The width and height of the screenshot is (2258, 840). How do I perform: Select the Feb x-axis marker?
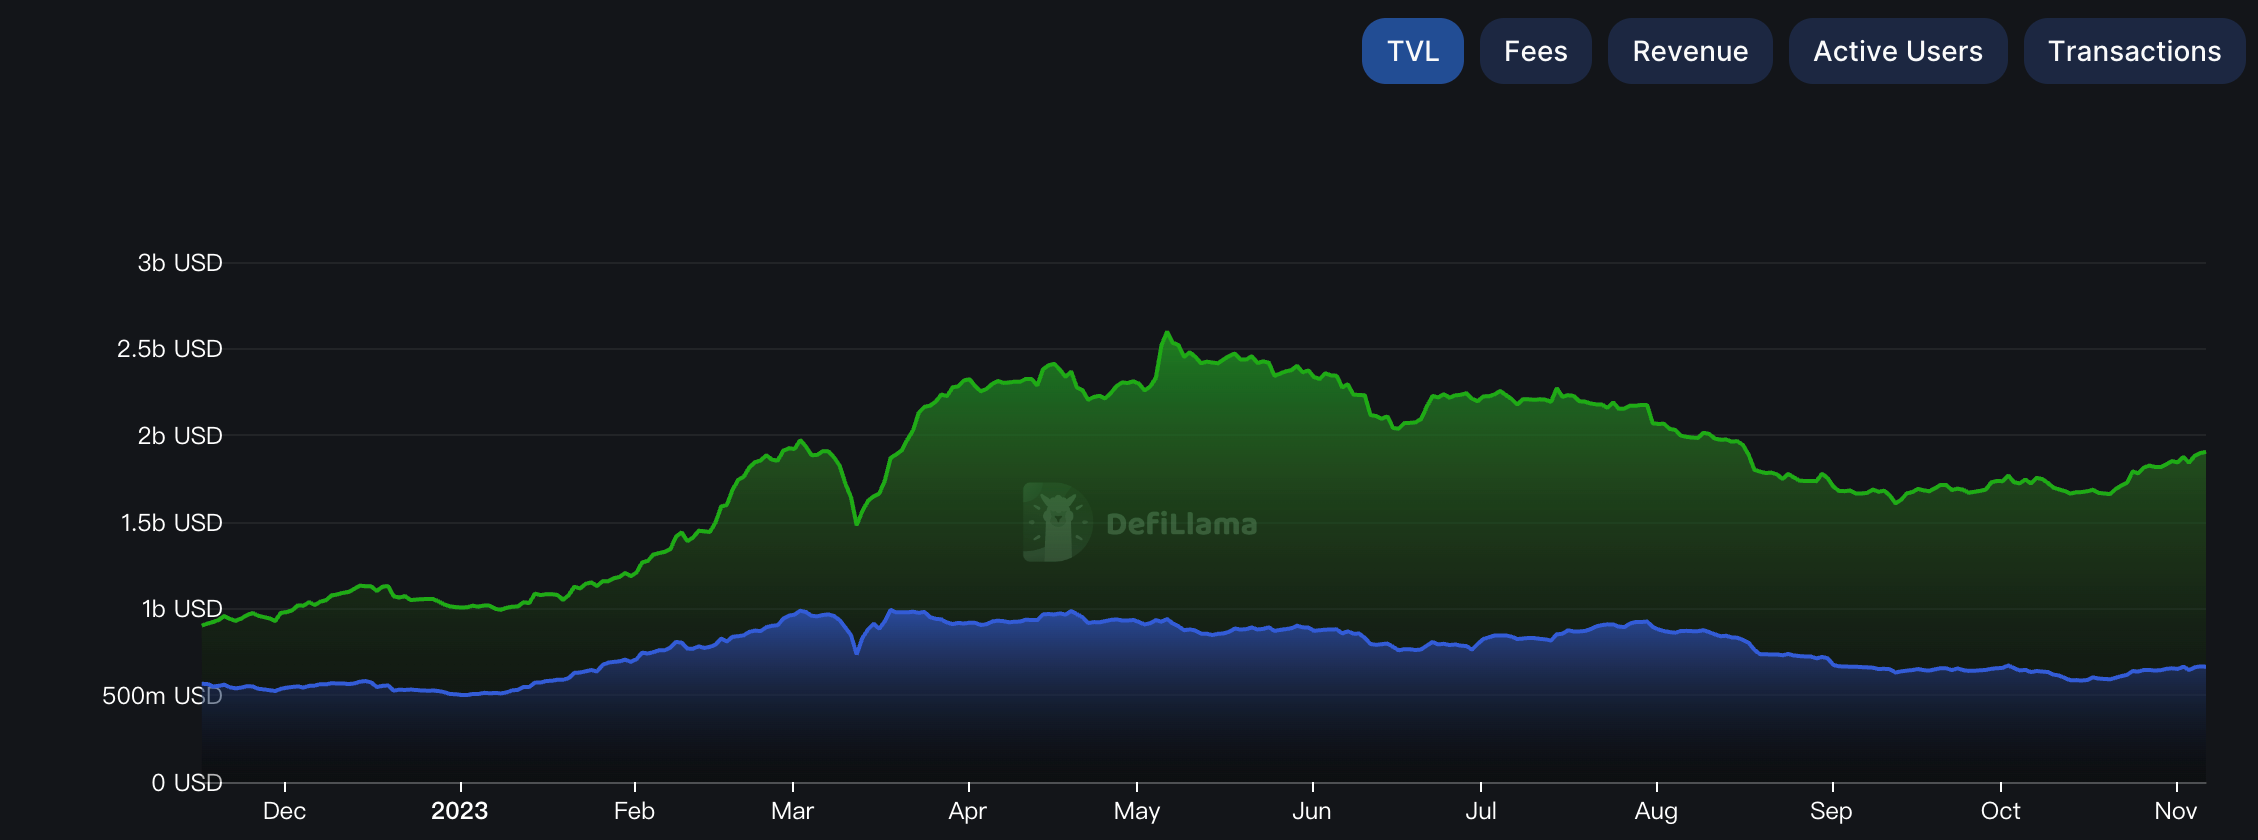pos(634,811)
